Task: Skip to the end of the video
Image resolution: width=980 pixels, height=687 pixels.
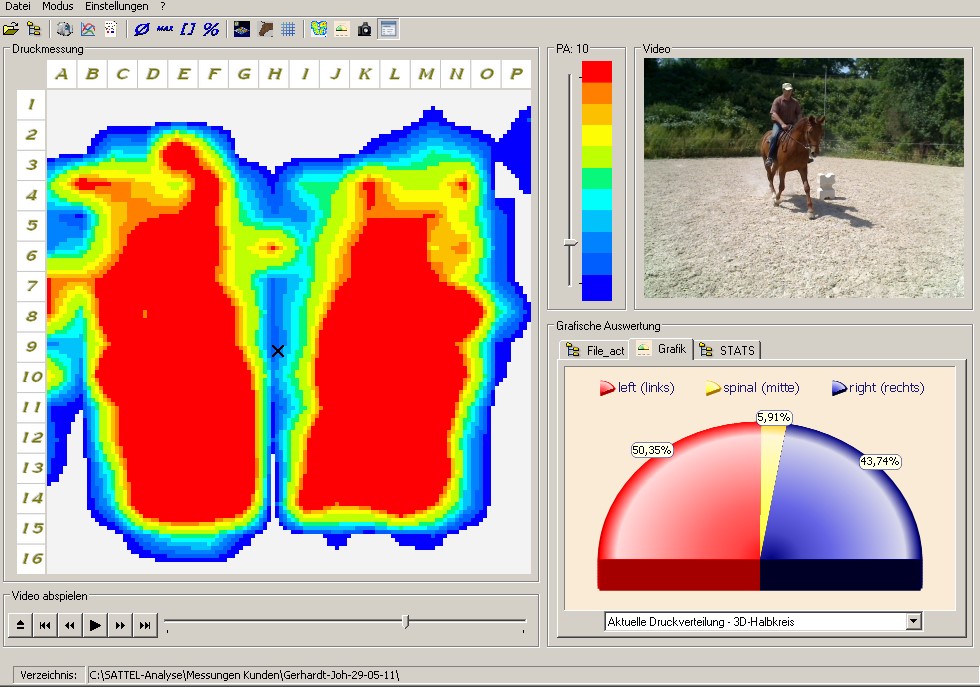Action: (x=146, y=625)
